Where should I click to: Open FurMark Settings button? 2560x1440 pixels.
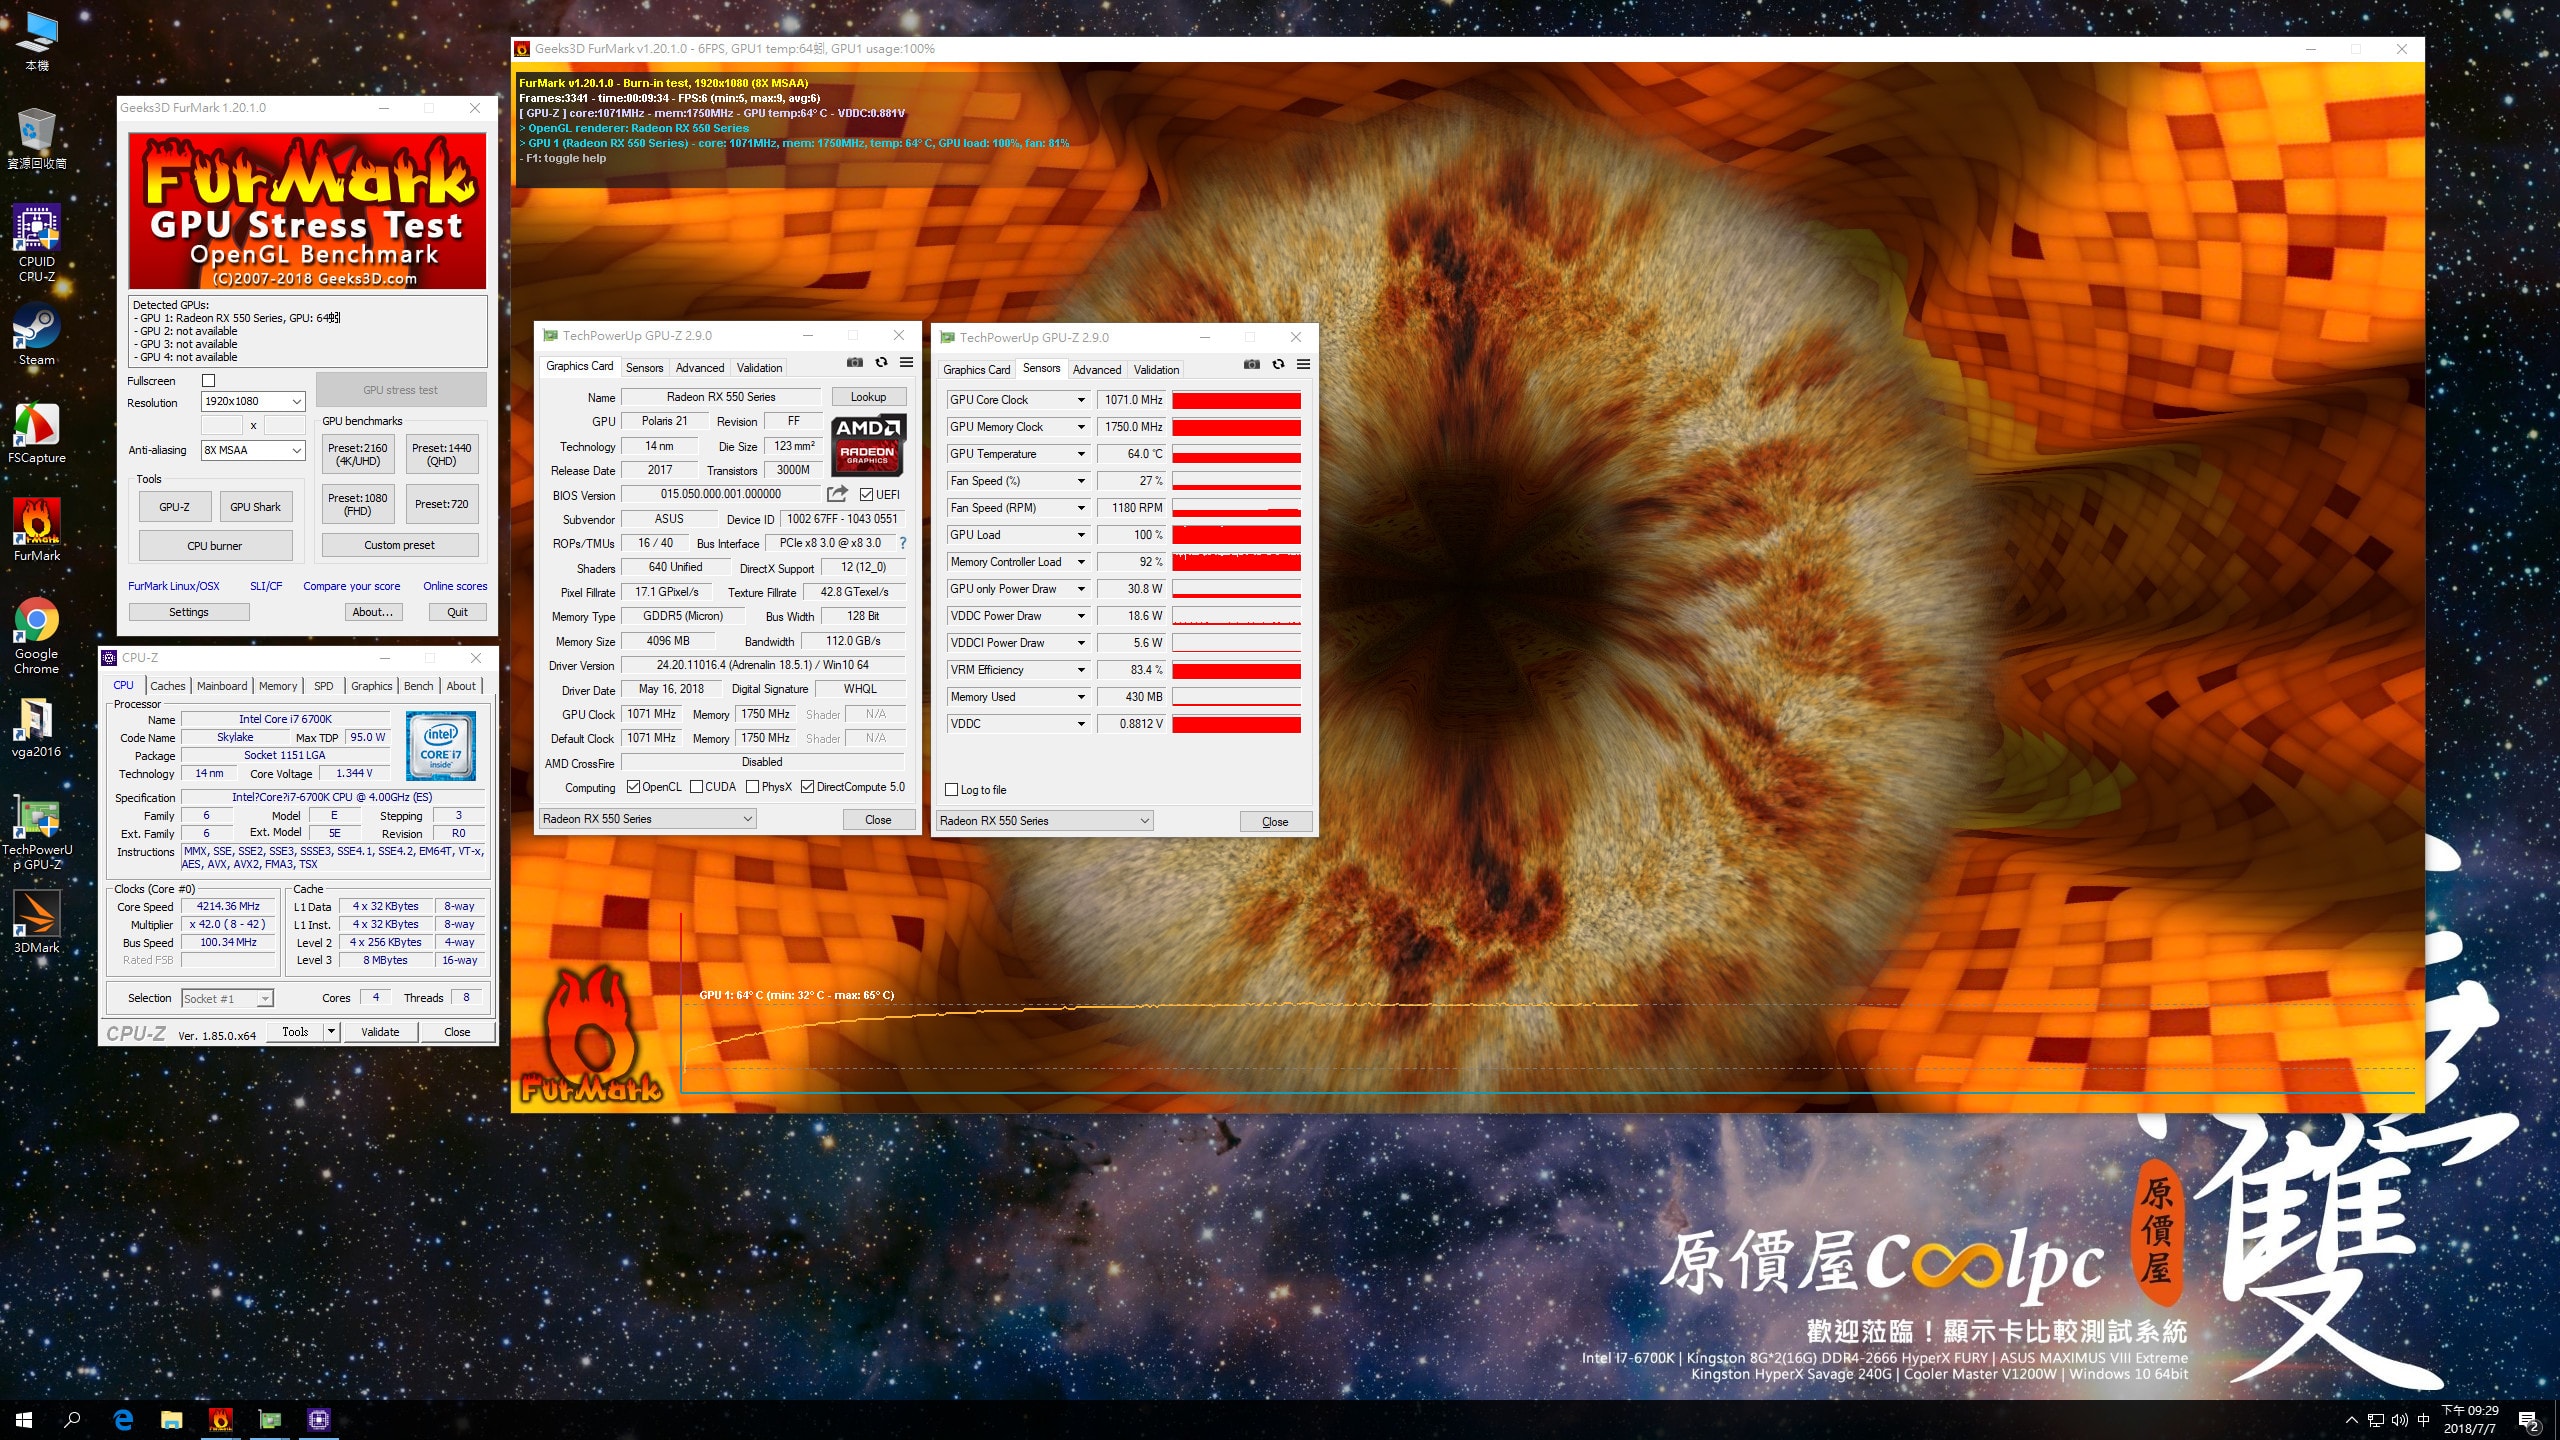point(189,612)
